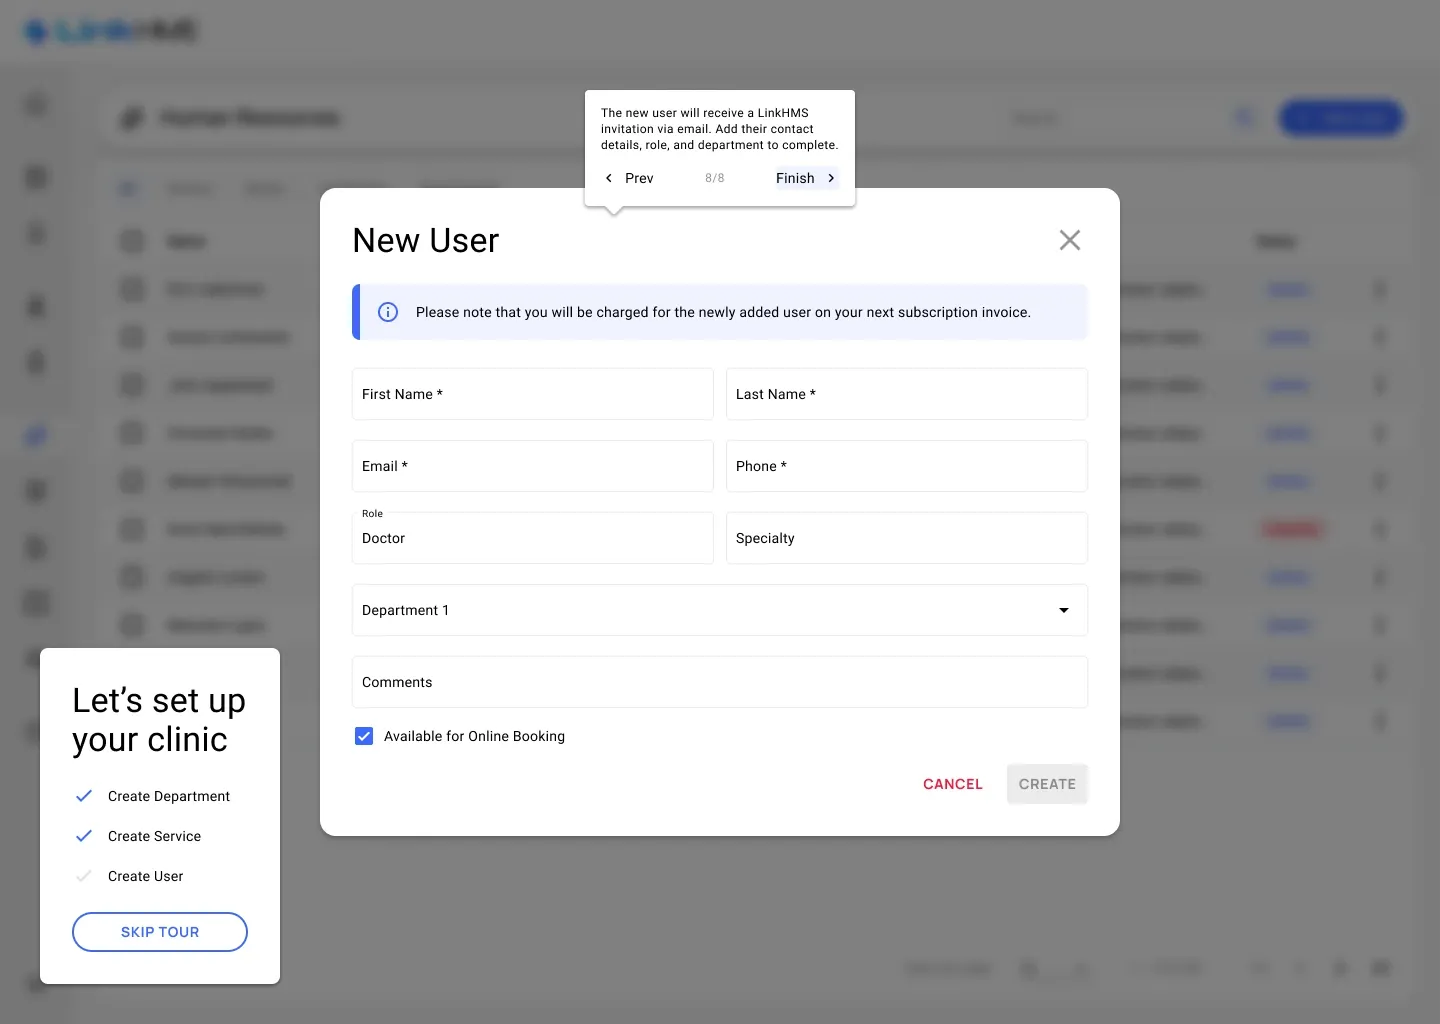This screenshot has width=1440, height=1024.
Task: Finish the tour tooltip
Action: pos(806,178)
